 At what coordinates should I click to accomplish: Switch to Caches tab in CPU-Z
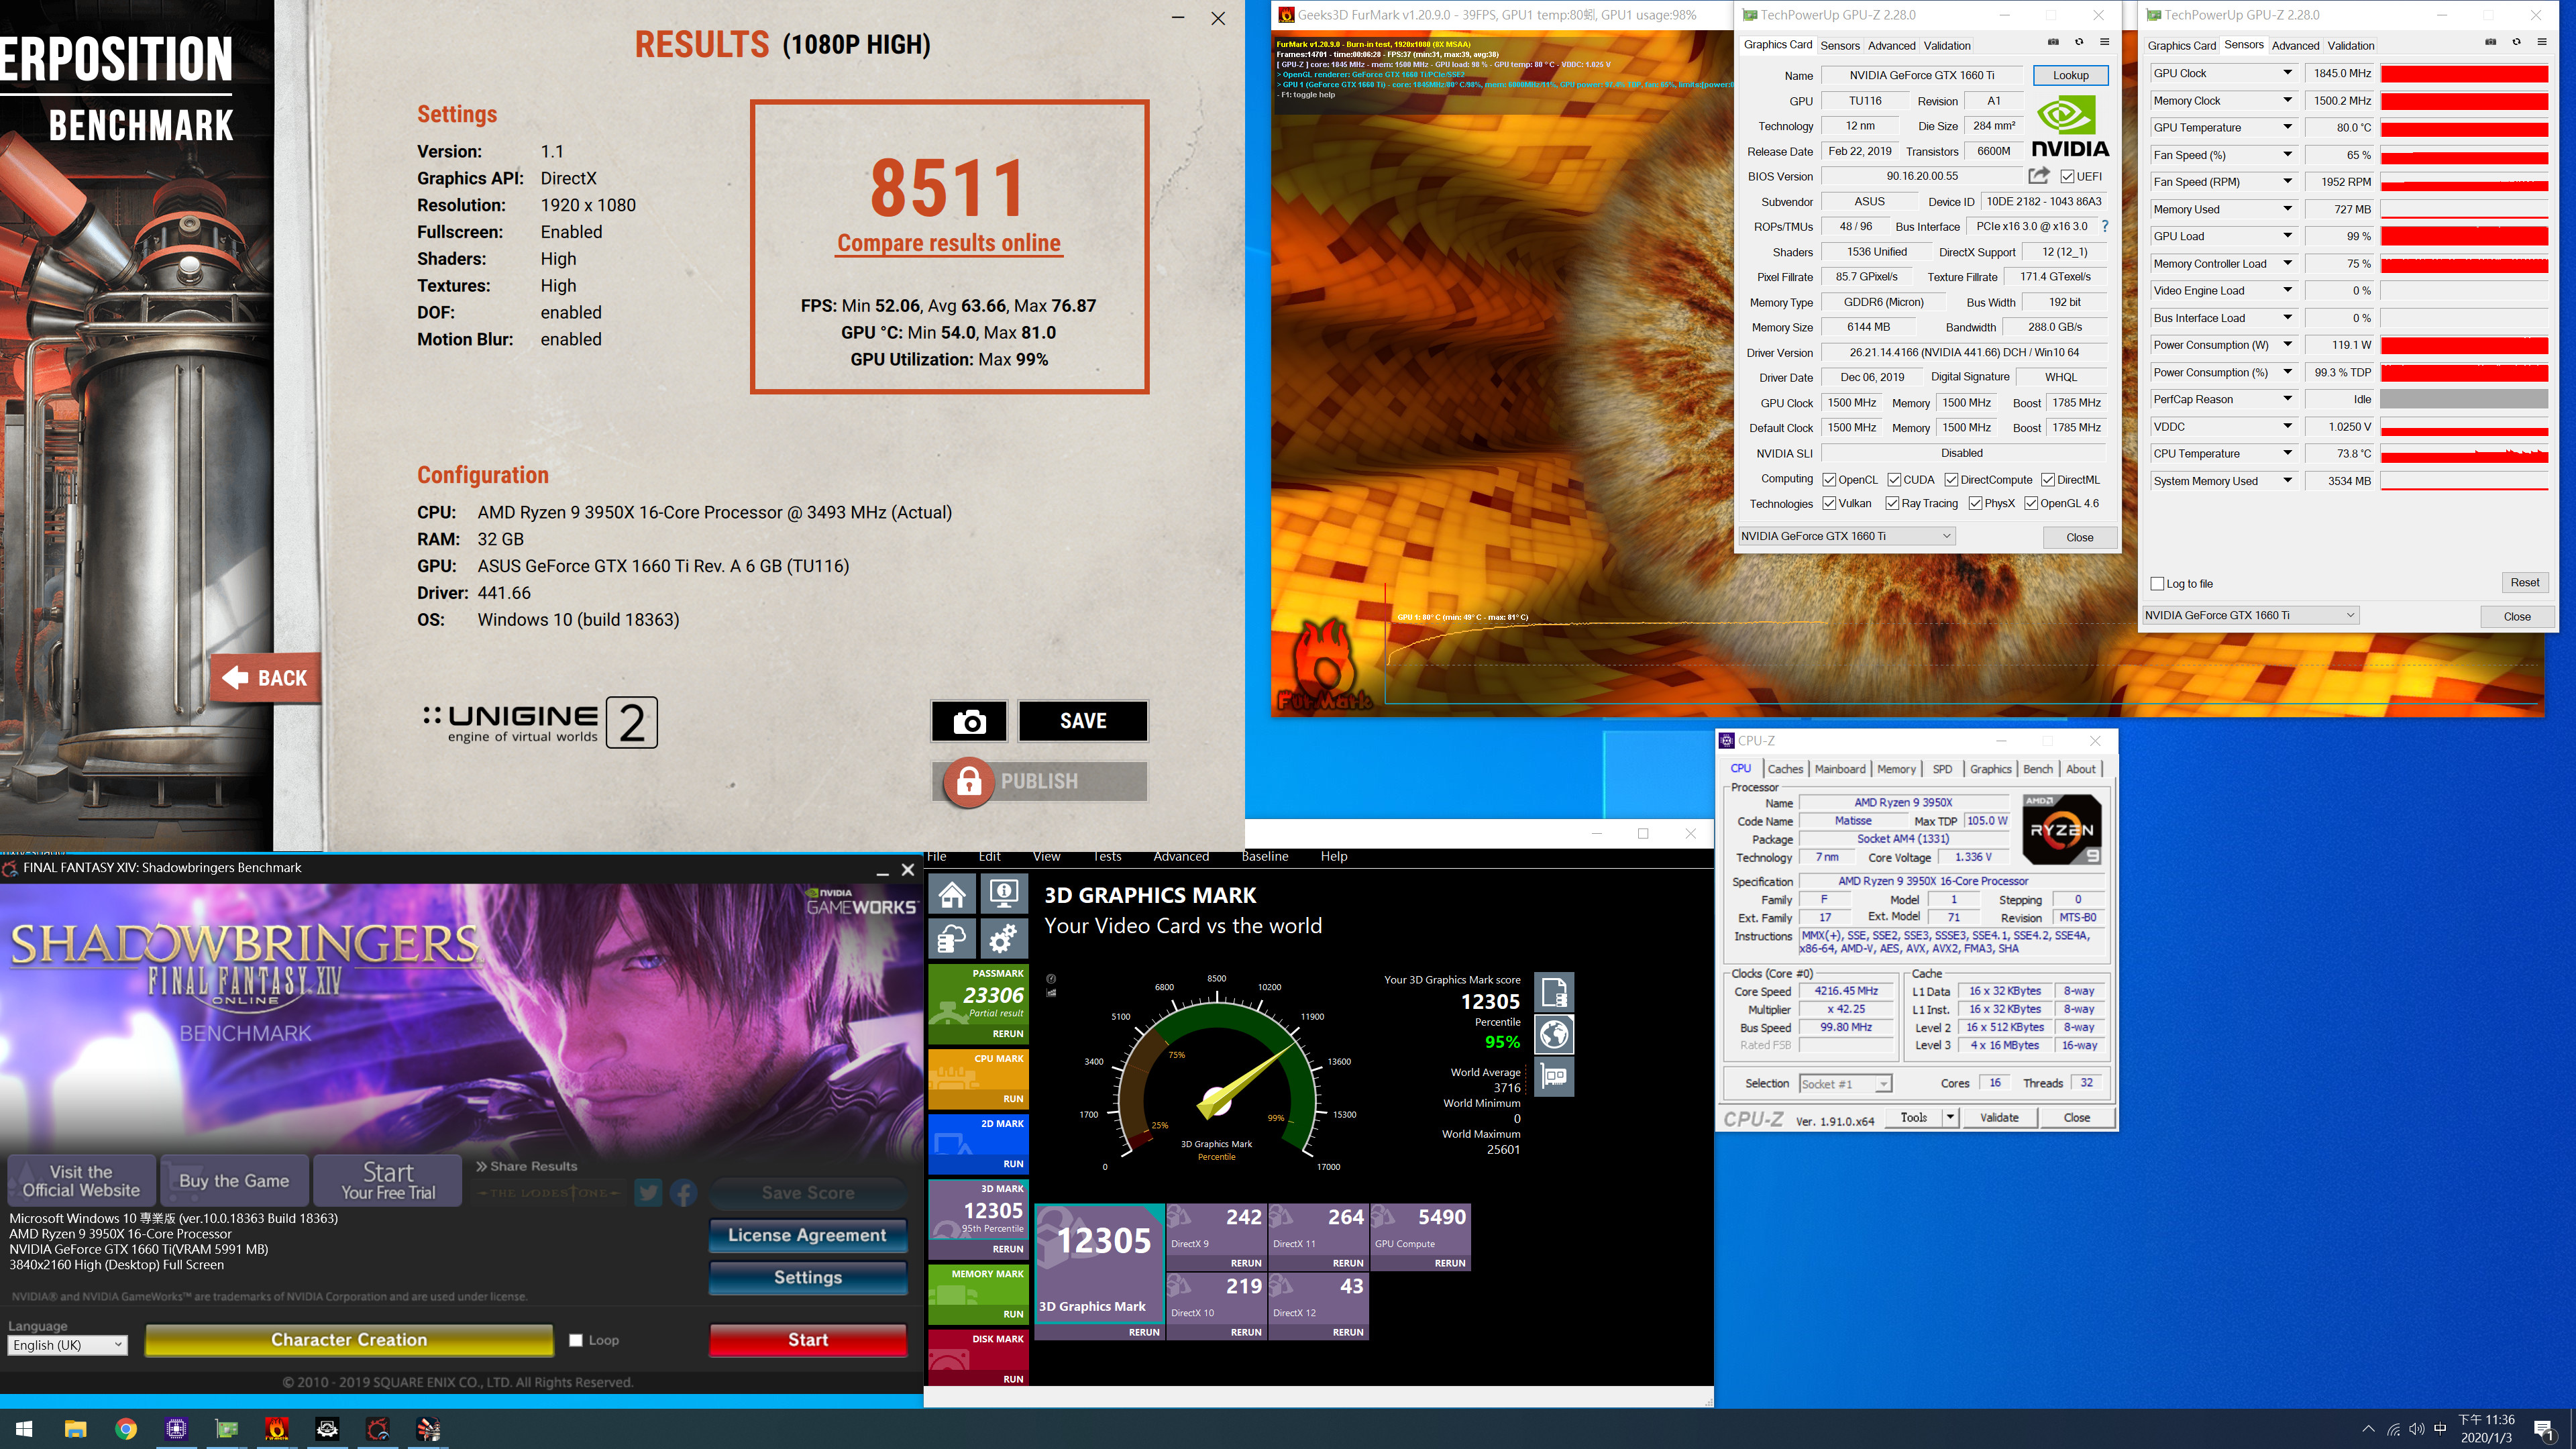pos(1785,769)
